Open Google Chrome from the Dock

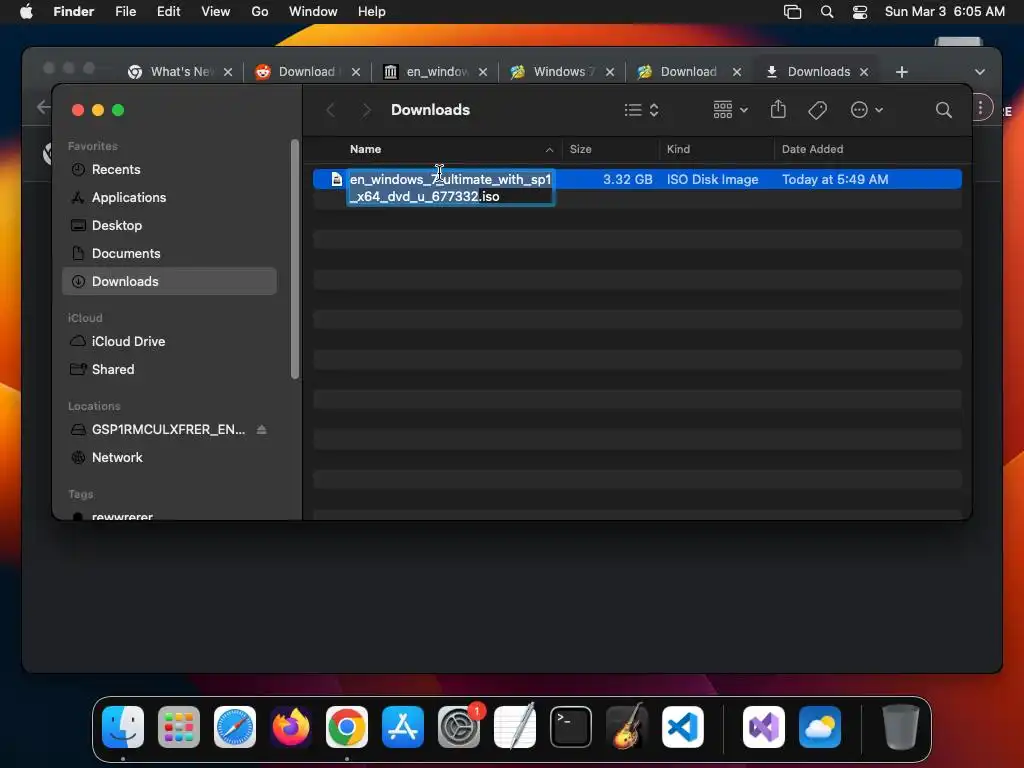tap(347, 727)
